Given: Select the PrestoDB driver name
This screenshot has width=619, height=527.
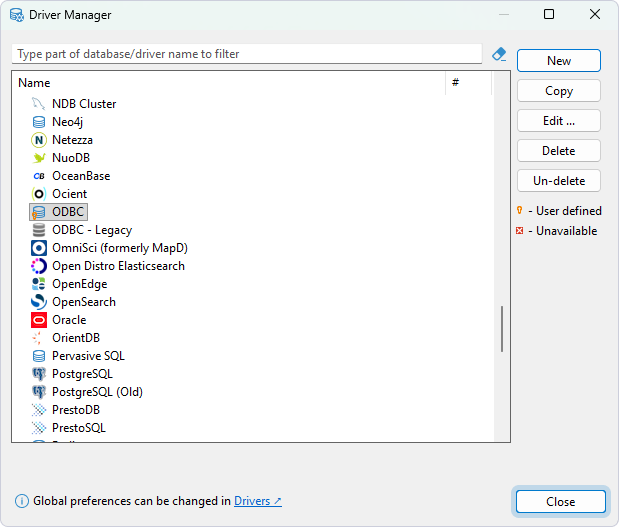Looking at the screenshot, I should [76, 410].
